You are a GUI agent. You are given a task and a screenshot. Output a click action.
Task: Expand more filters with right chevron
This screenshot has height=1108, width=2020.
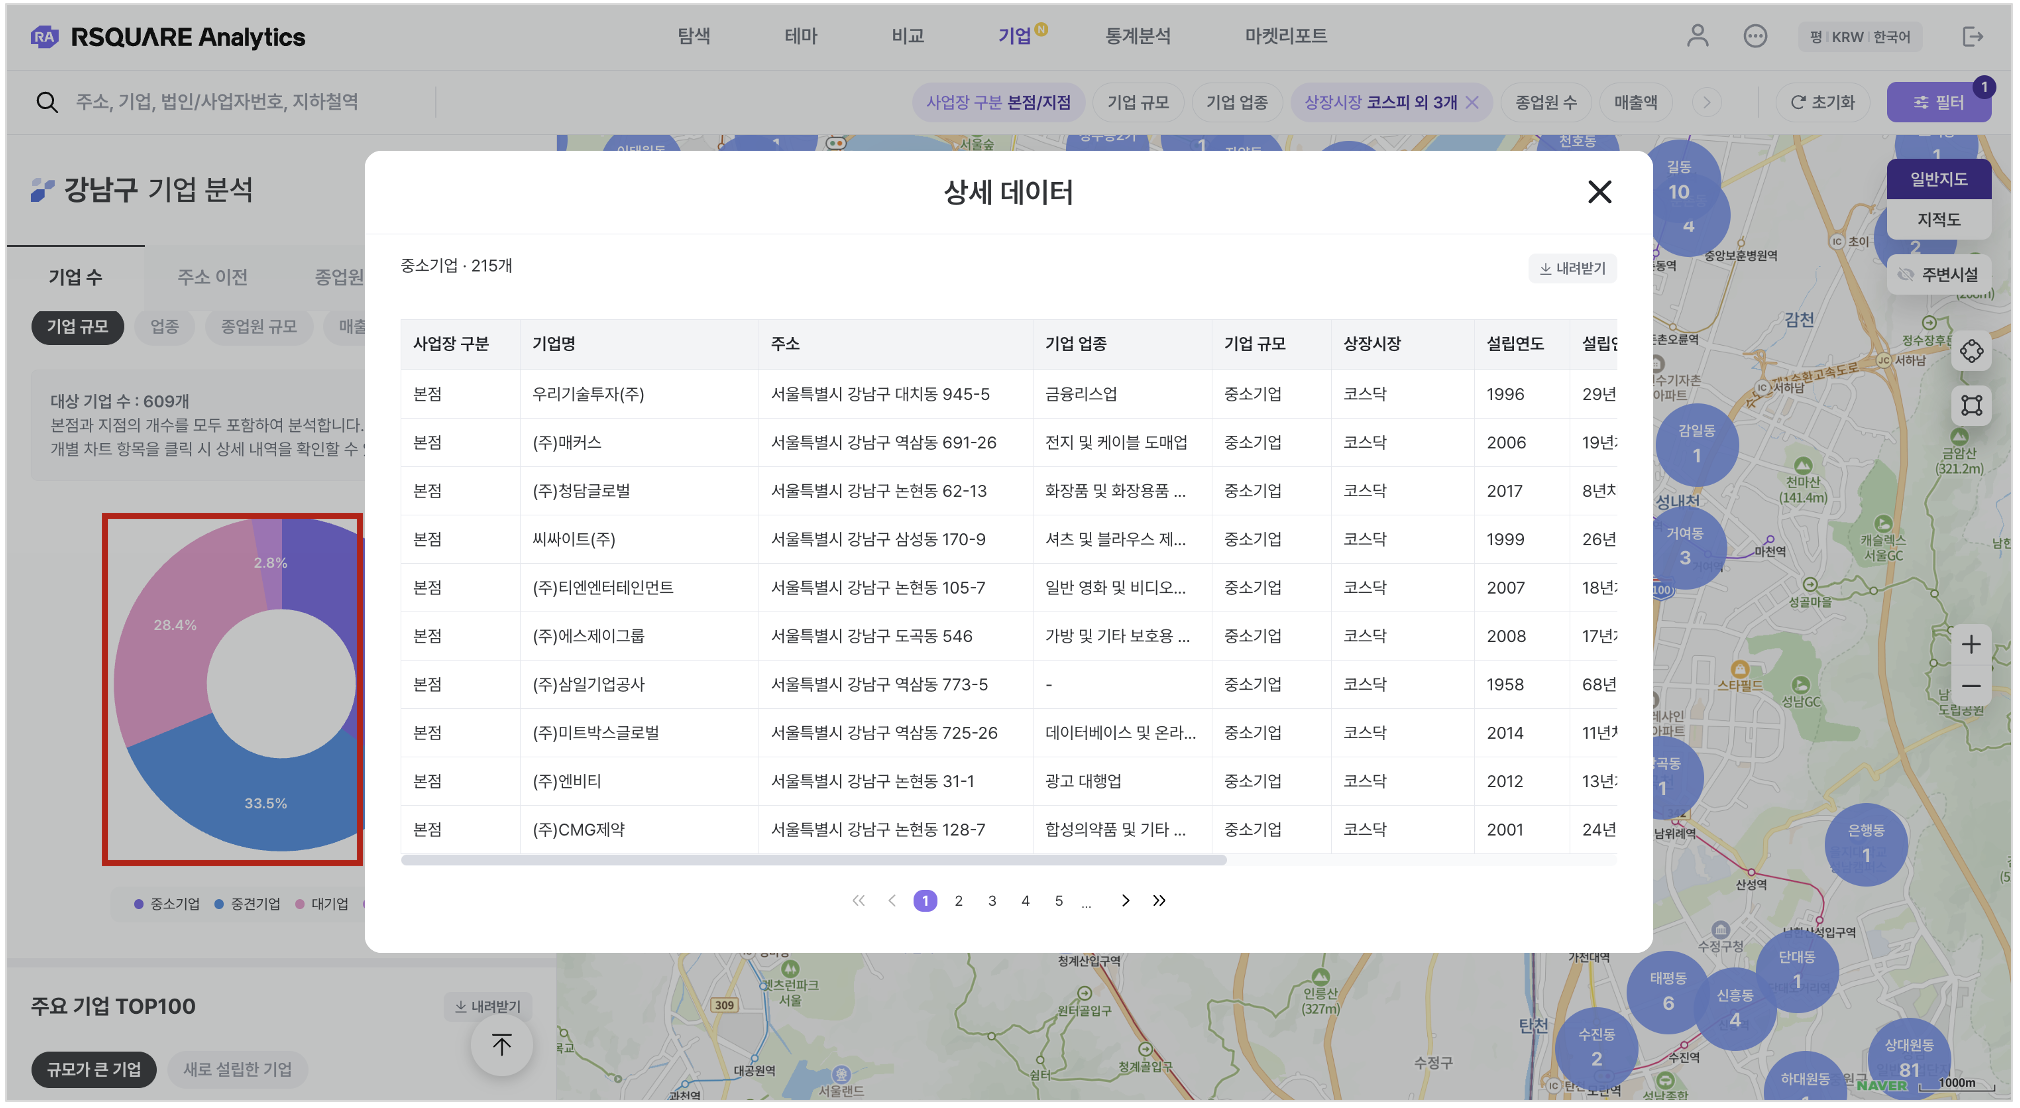1707,102
